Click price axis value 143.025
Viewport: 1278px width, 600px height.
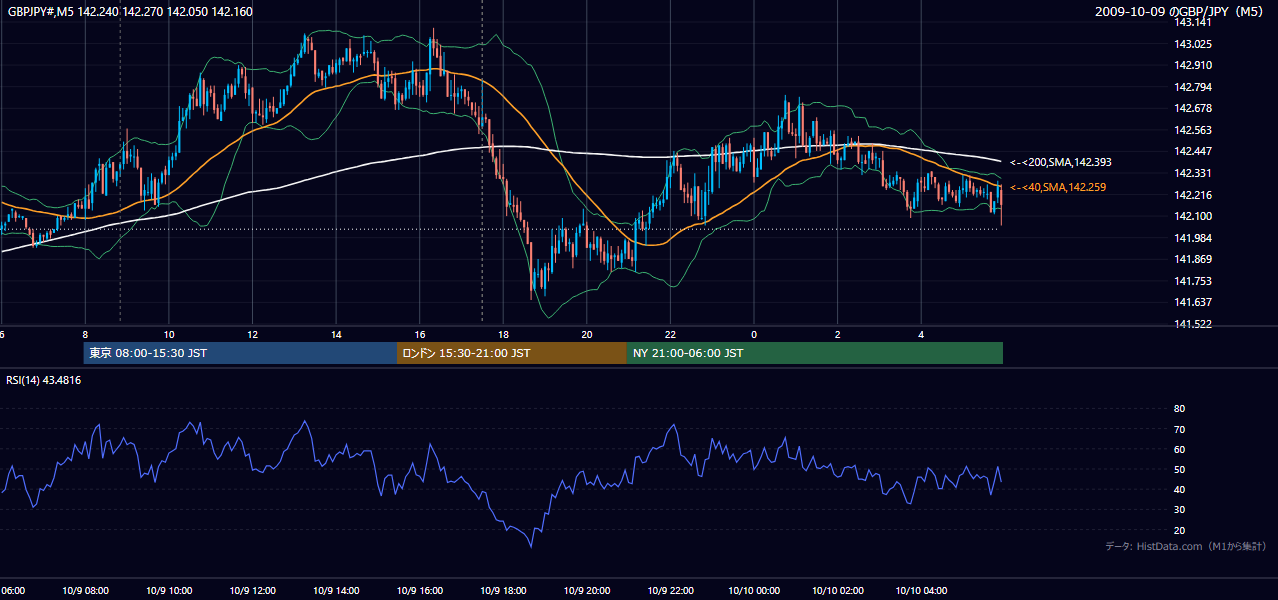1192,44
